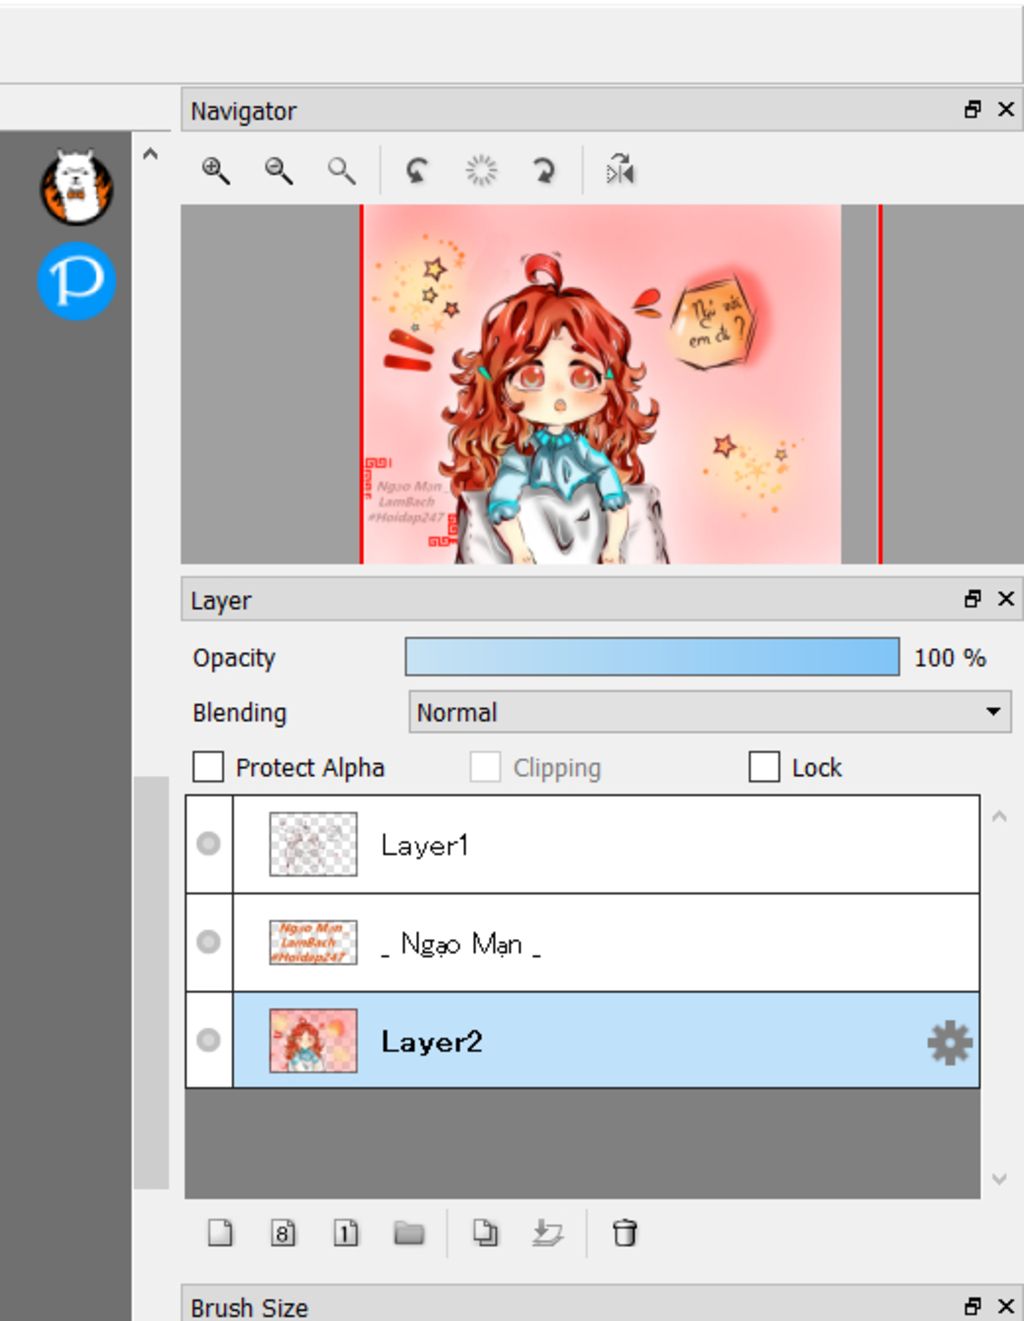1024x1321 pixels.
Task: Float the Layer panel
Action: pyautogui.click(x=972, y=598)
